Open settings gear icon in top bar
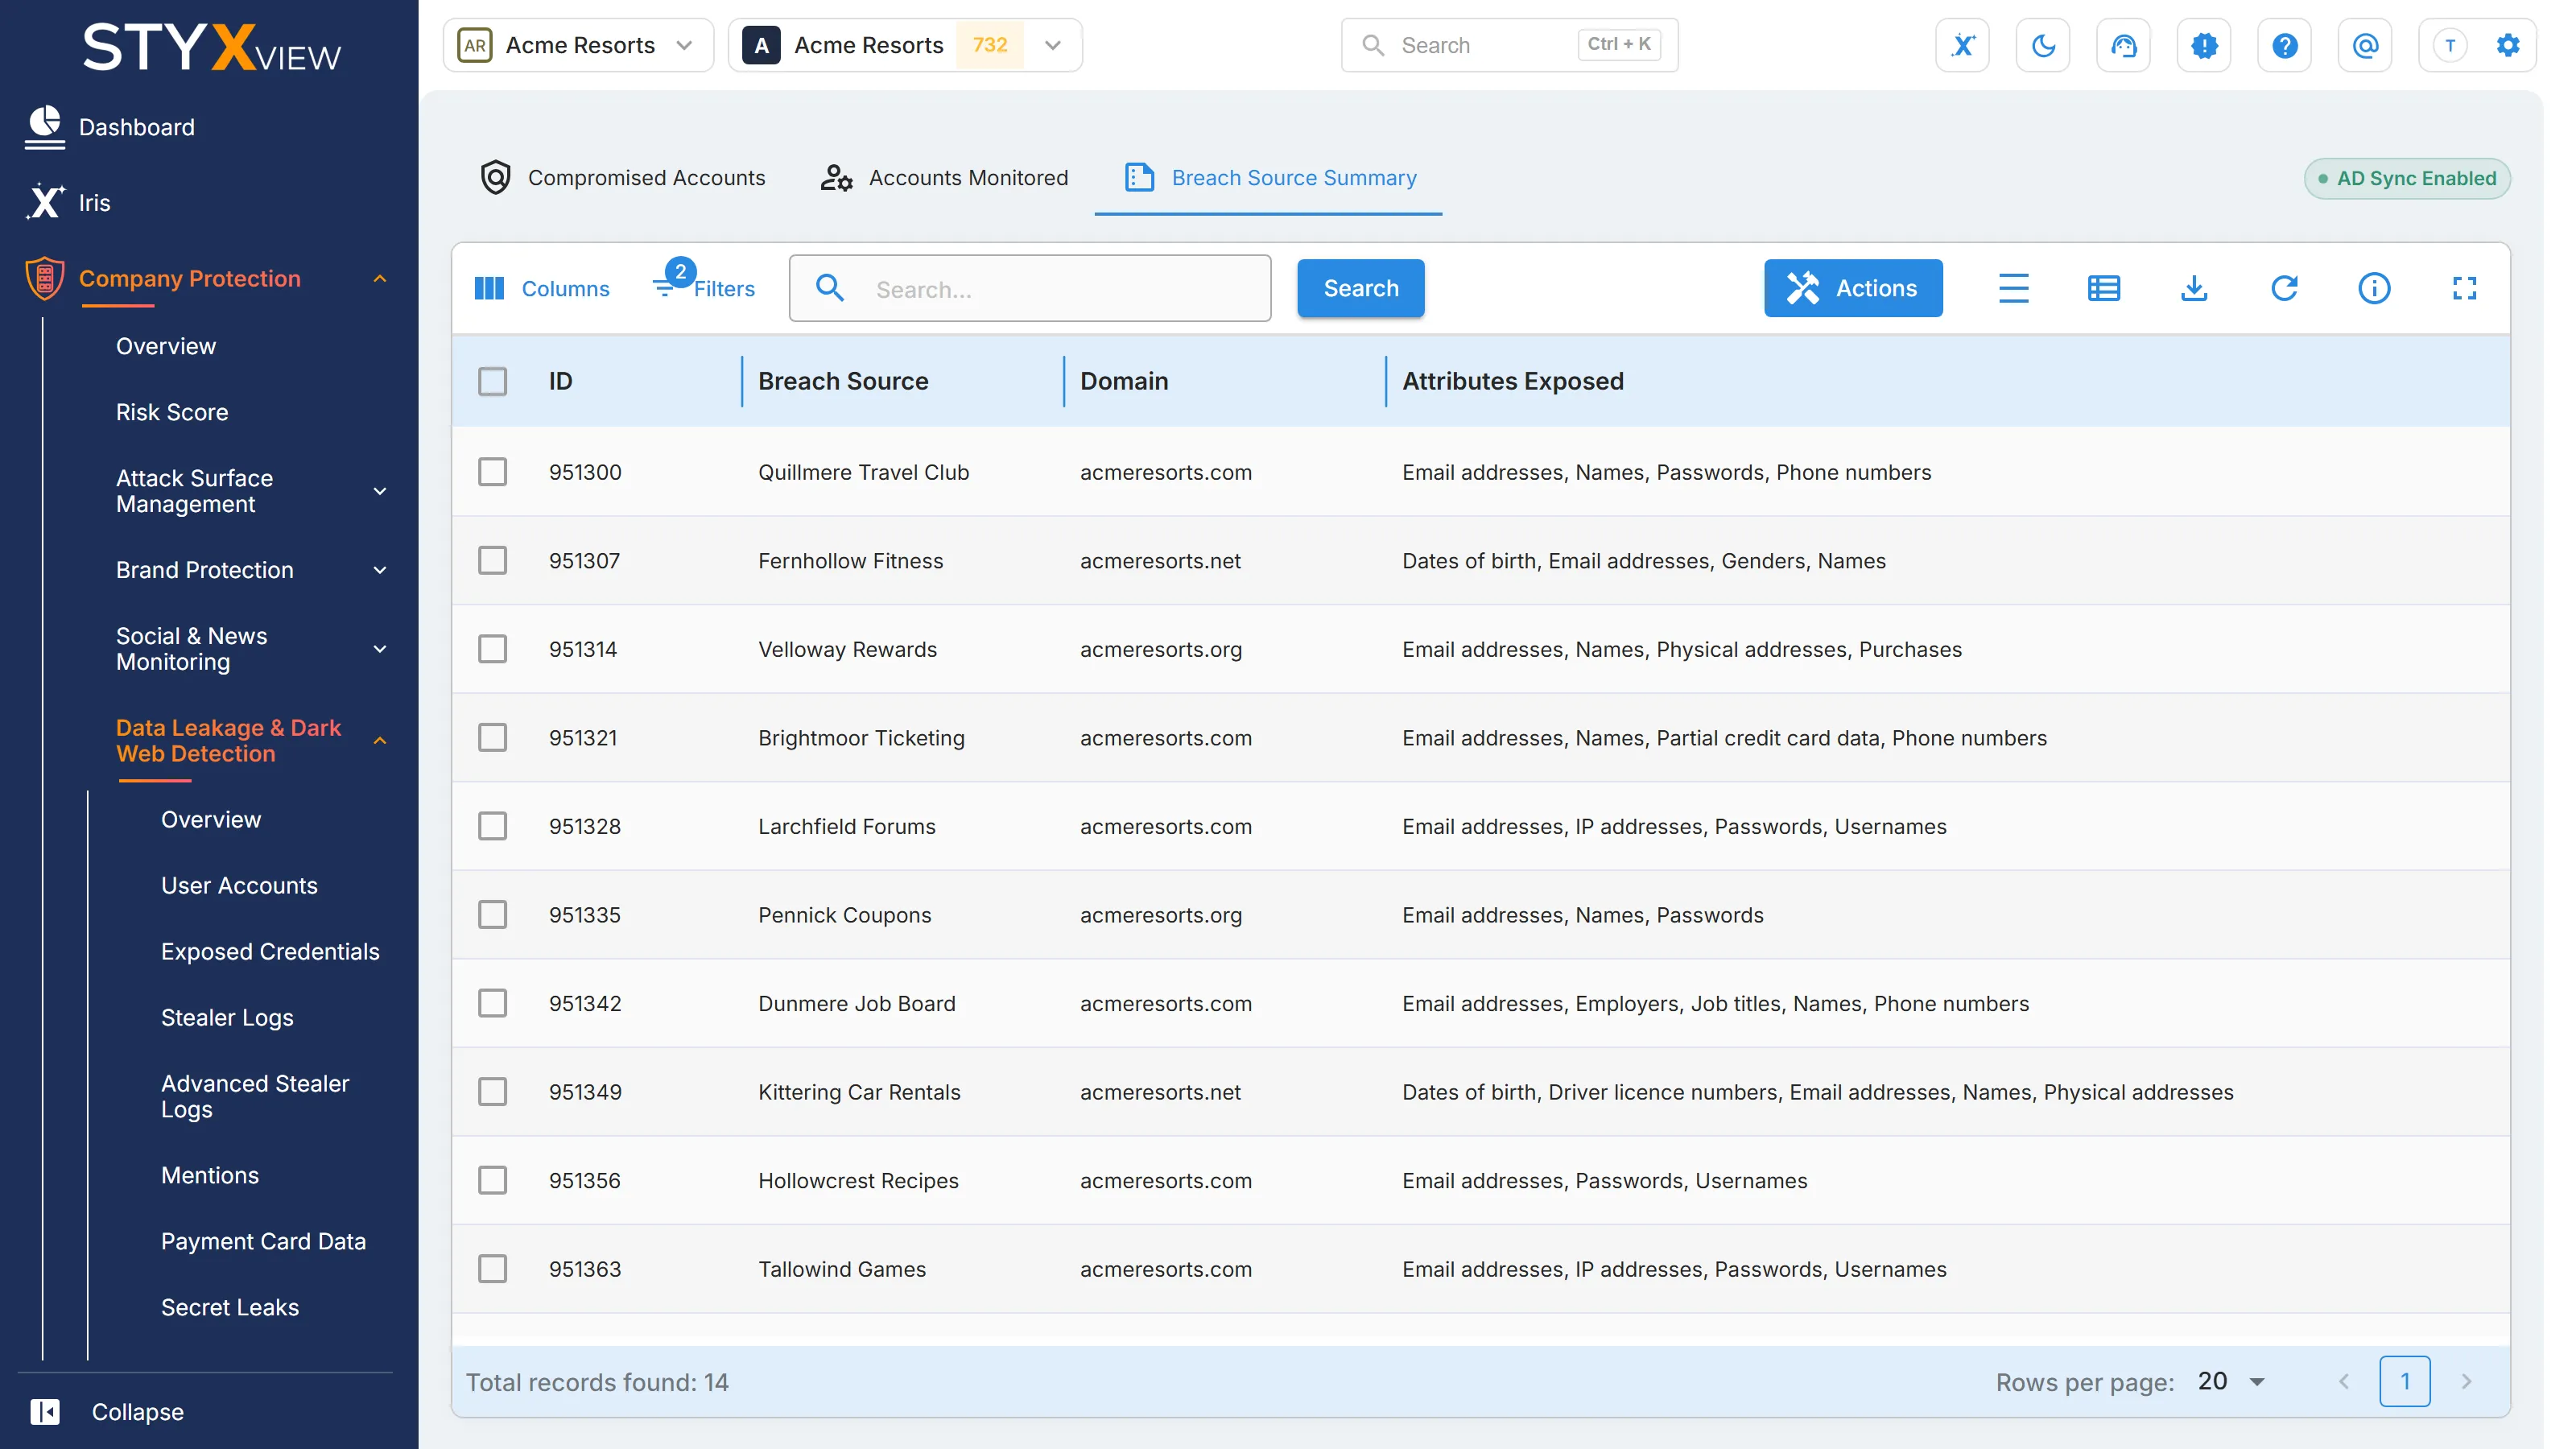 click(x=2508, y=45)
